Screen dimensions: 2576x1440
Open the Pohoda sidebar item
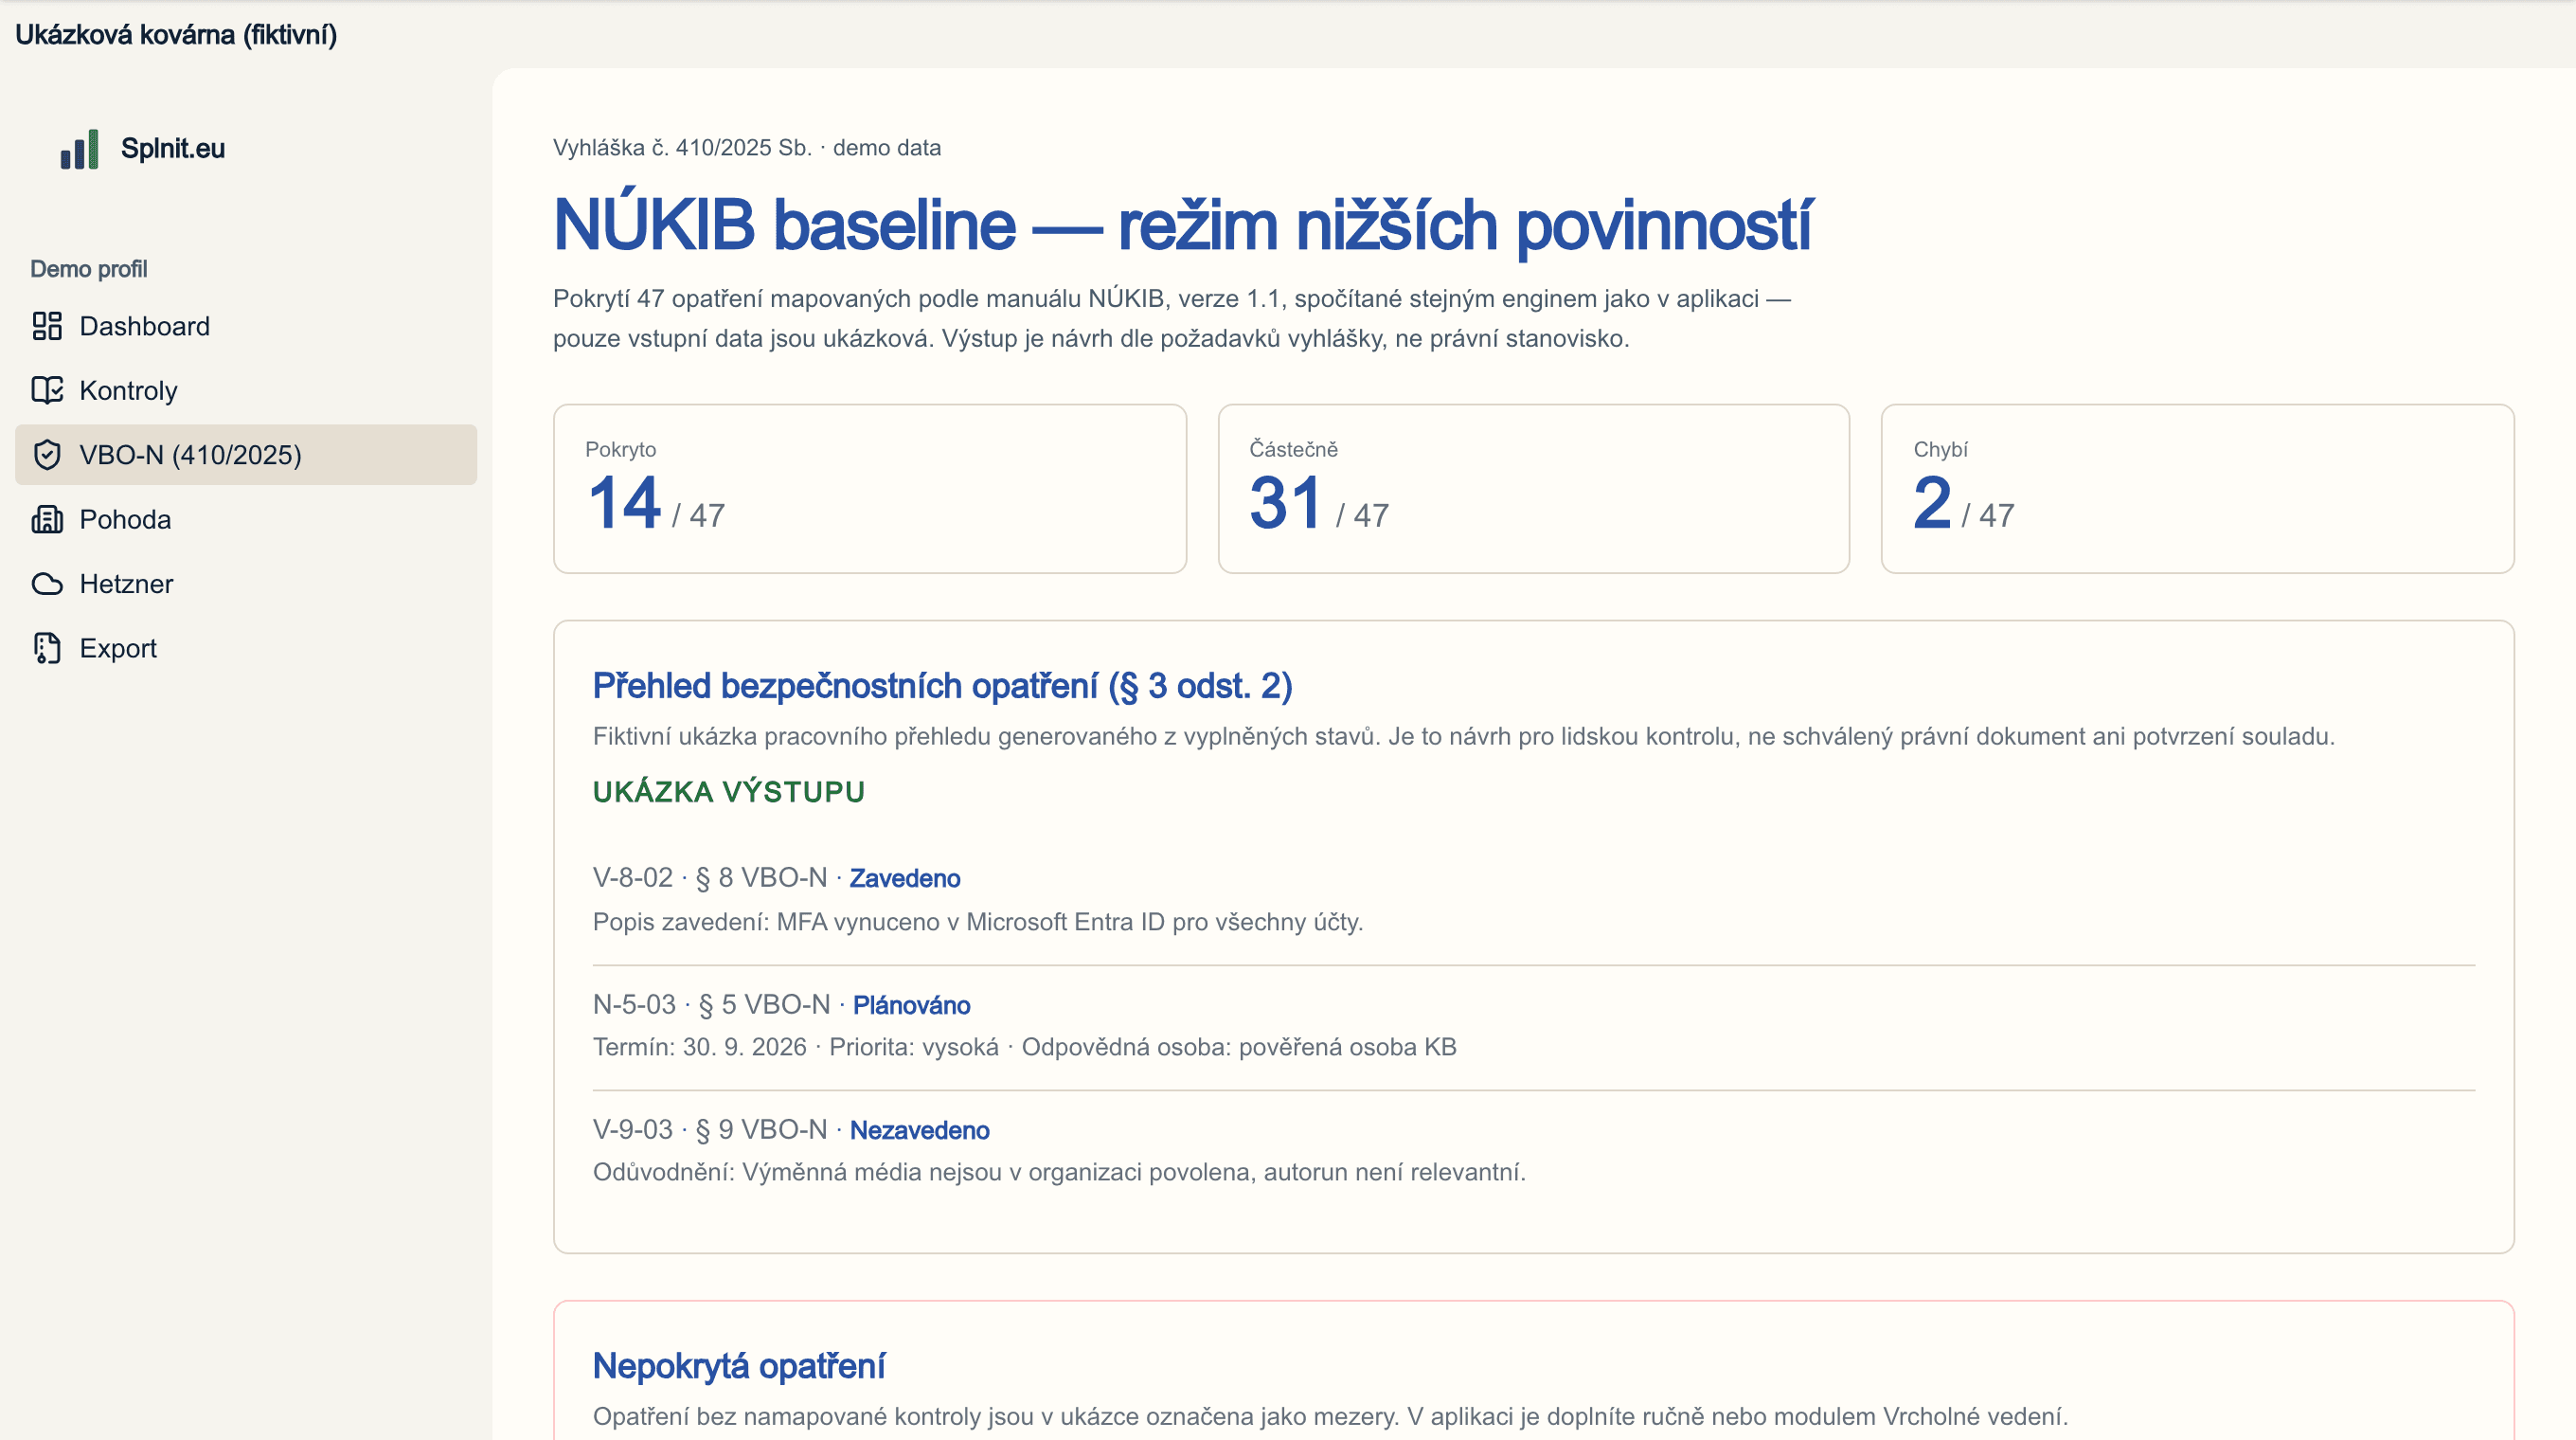coord(246,519)
